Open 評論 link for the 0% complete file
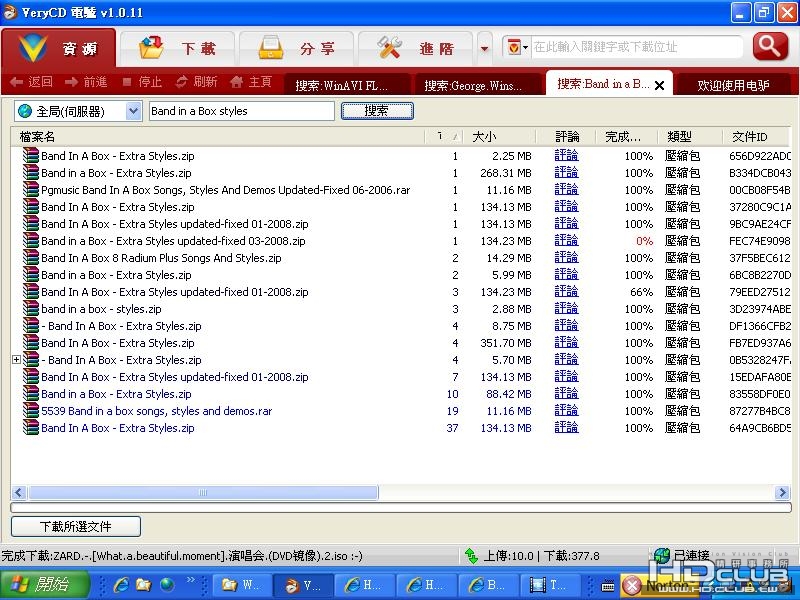The width and height of the screenshot is (800, 600). click(566, 241)
